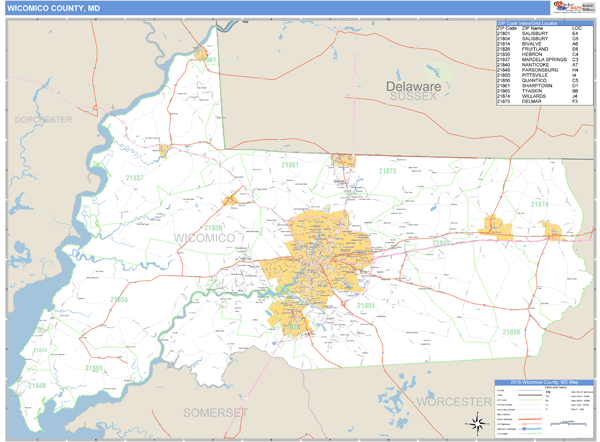The width and height of the screenshot is (600, 442).
Task: Click the compass rose icon
Action: (x=478, y=419)
